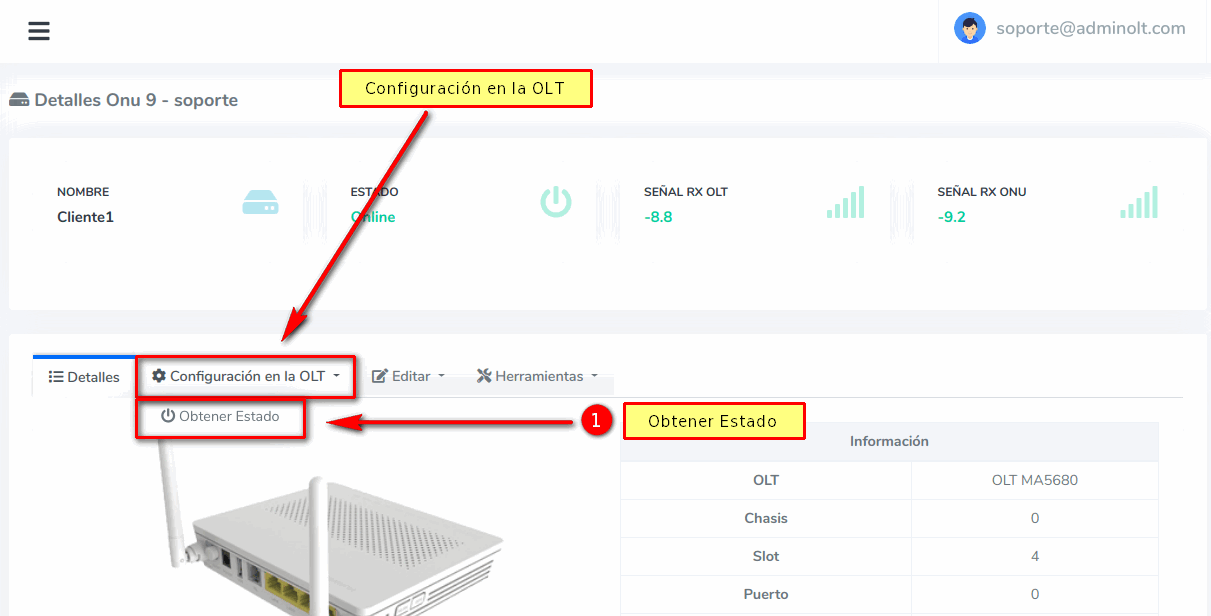Click the signal bars icon for Señal RX ONU
Viewport: 1211px width, 616px height.
tap(1139, 202)
